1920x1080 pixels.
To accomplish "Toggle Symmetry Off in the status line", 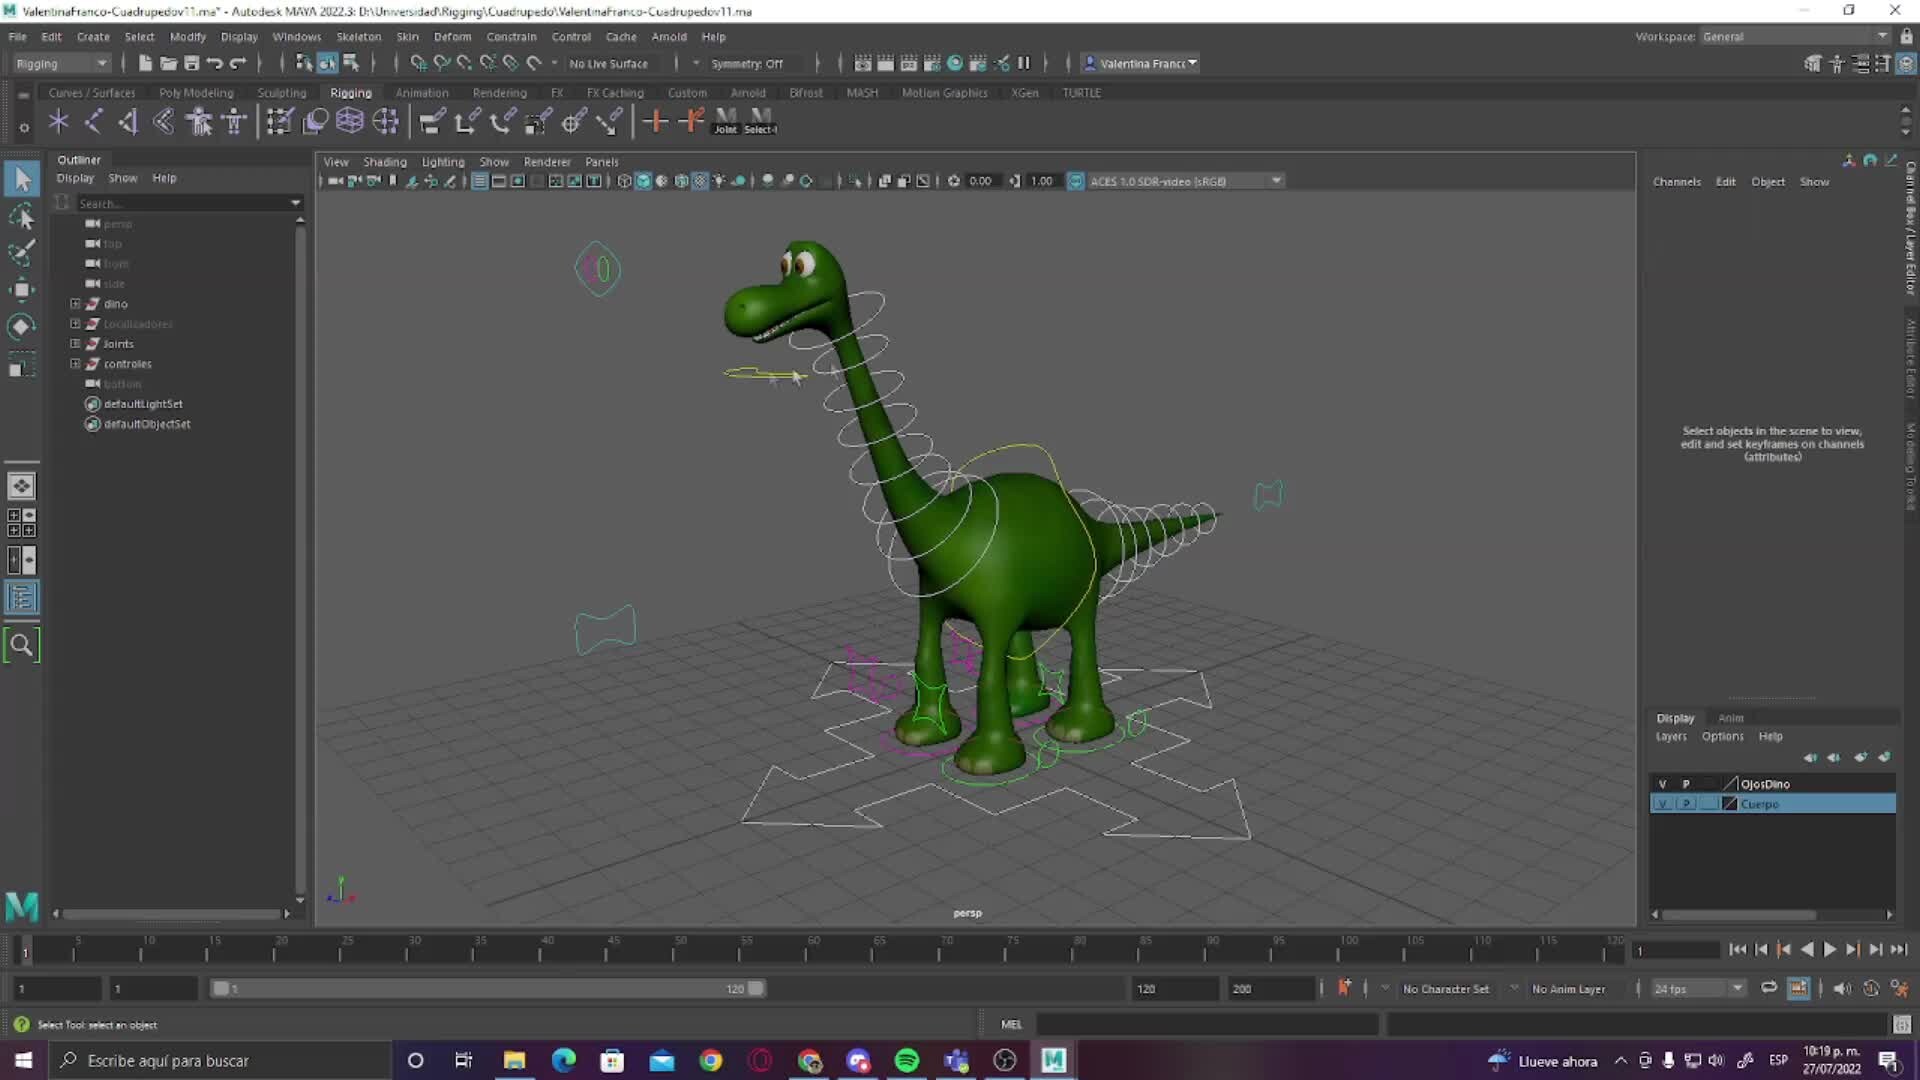I will click(x=748, y=63).
